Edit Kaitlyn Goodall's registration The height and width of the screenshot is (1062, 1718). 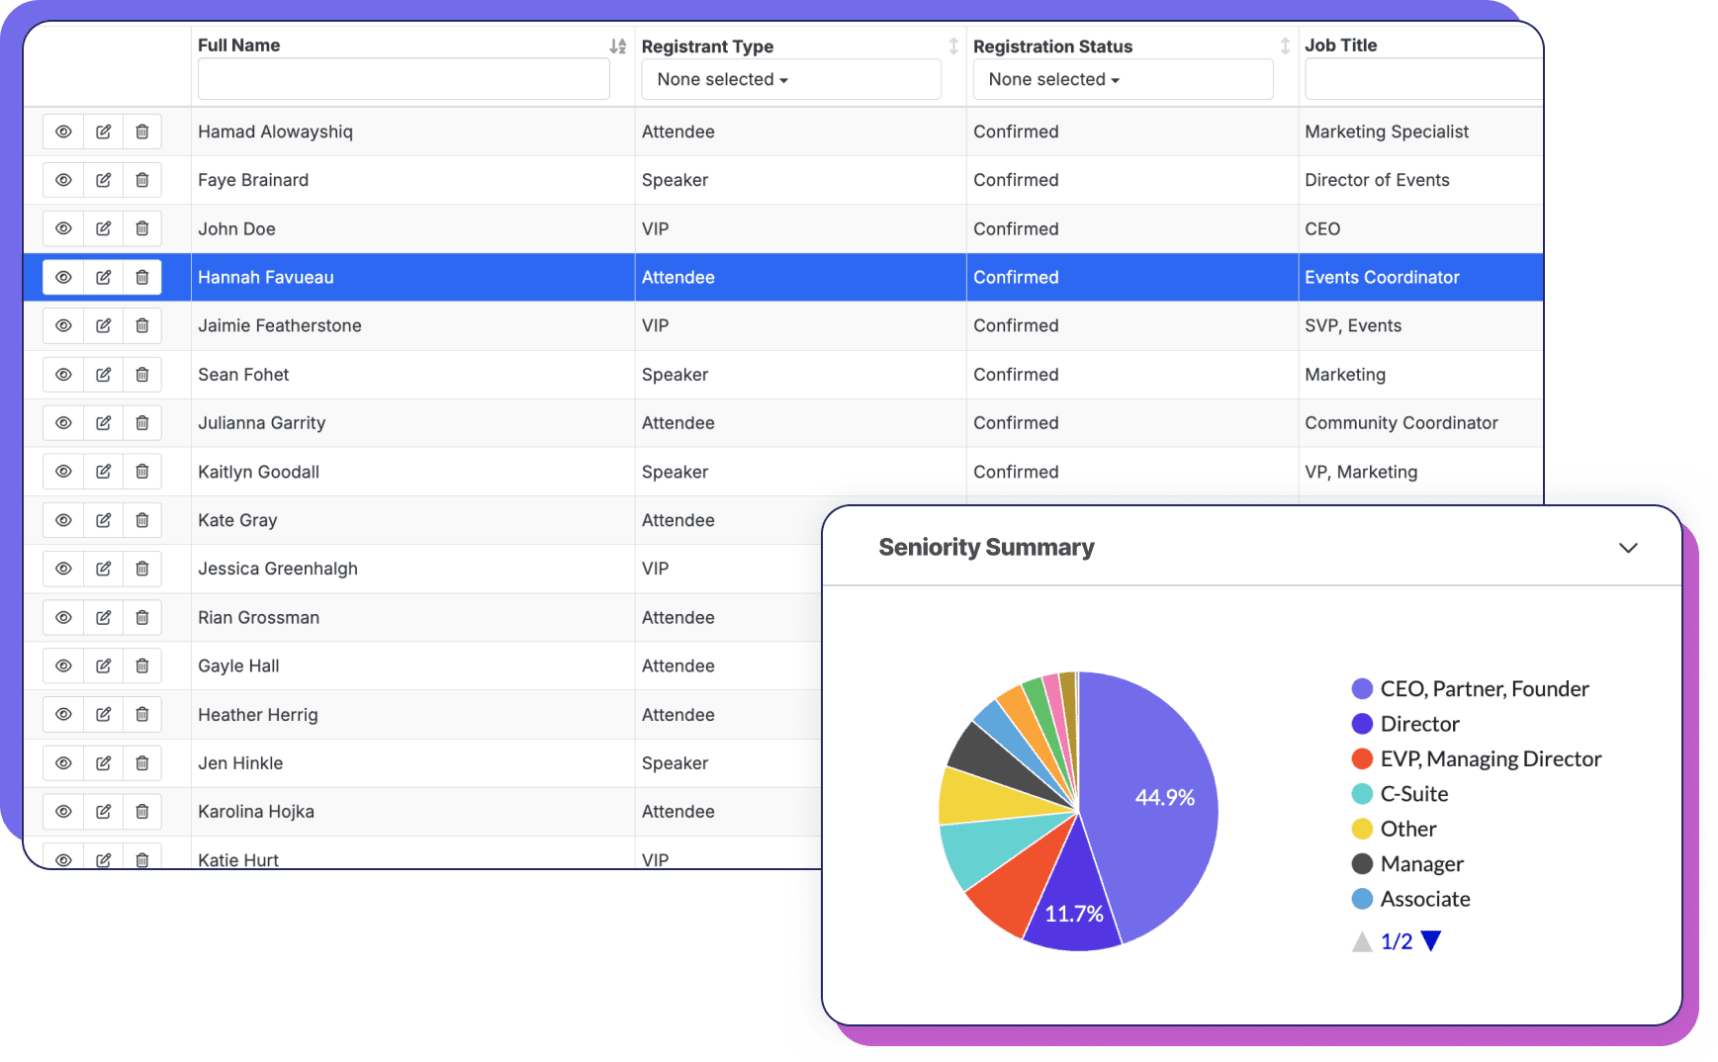(x=102, y=471)
